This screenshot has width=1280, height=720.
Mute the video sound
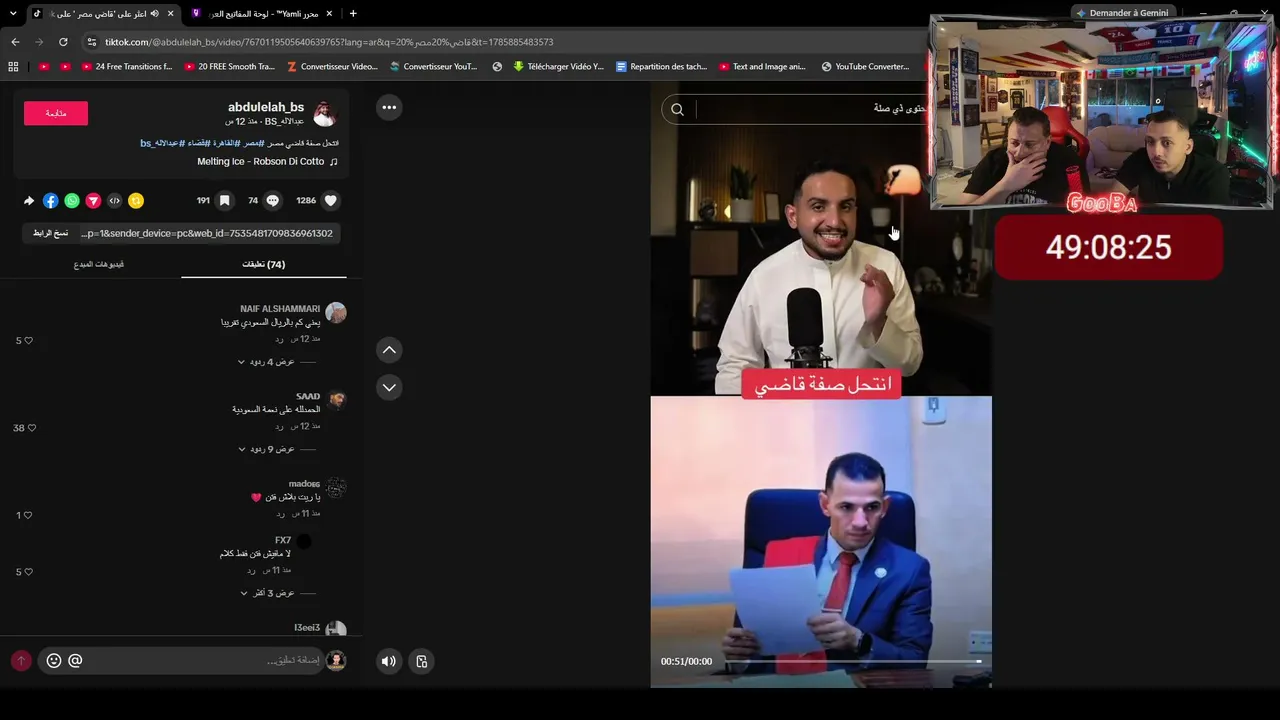(x=389, y=661)
